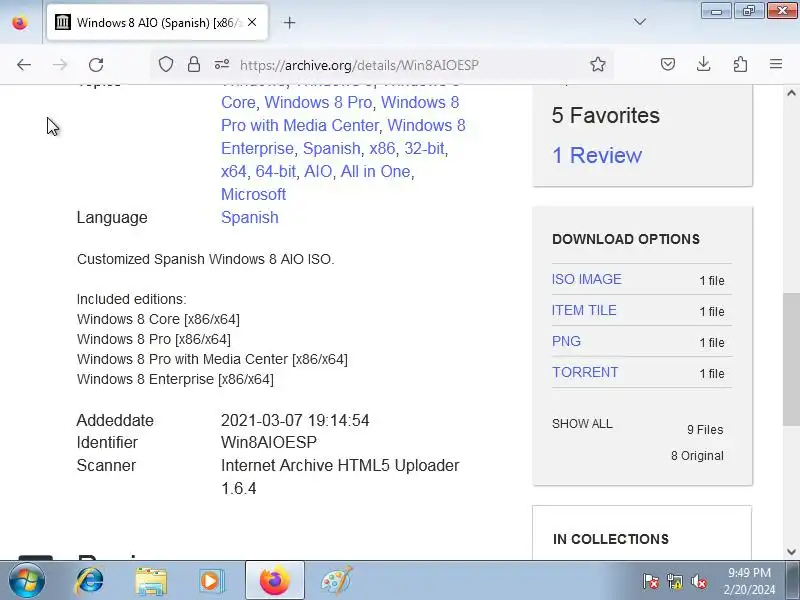
Task: Click the Windows 8 Core [x86/x64] line
Action: 158,319
